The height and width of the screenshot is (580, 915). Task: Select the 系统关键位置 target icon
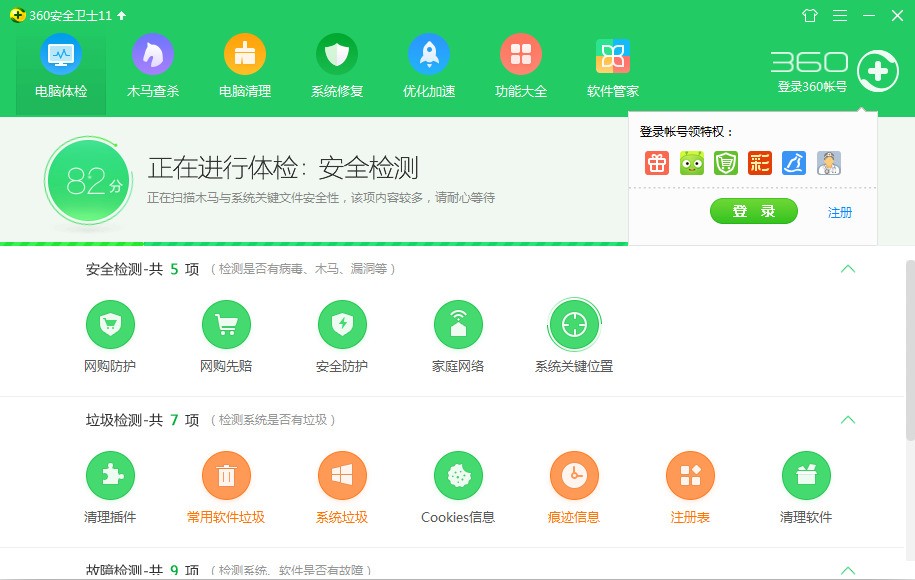point(575,324)
